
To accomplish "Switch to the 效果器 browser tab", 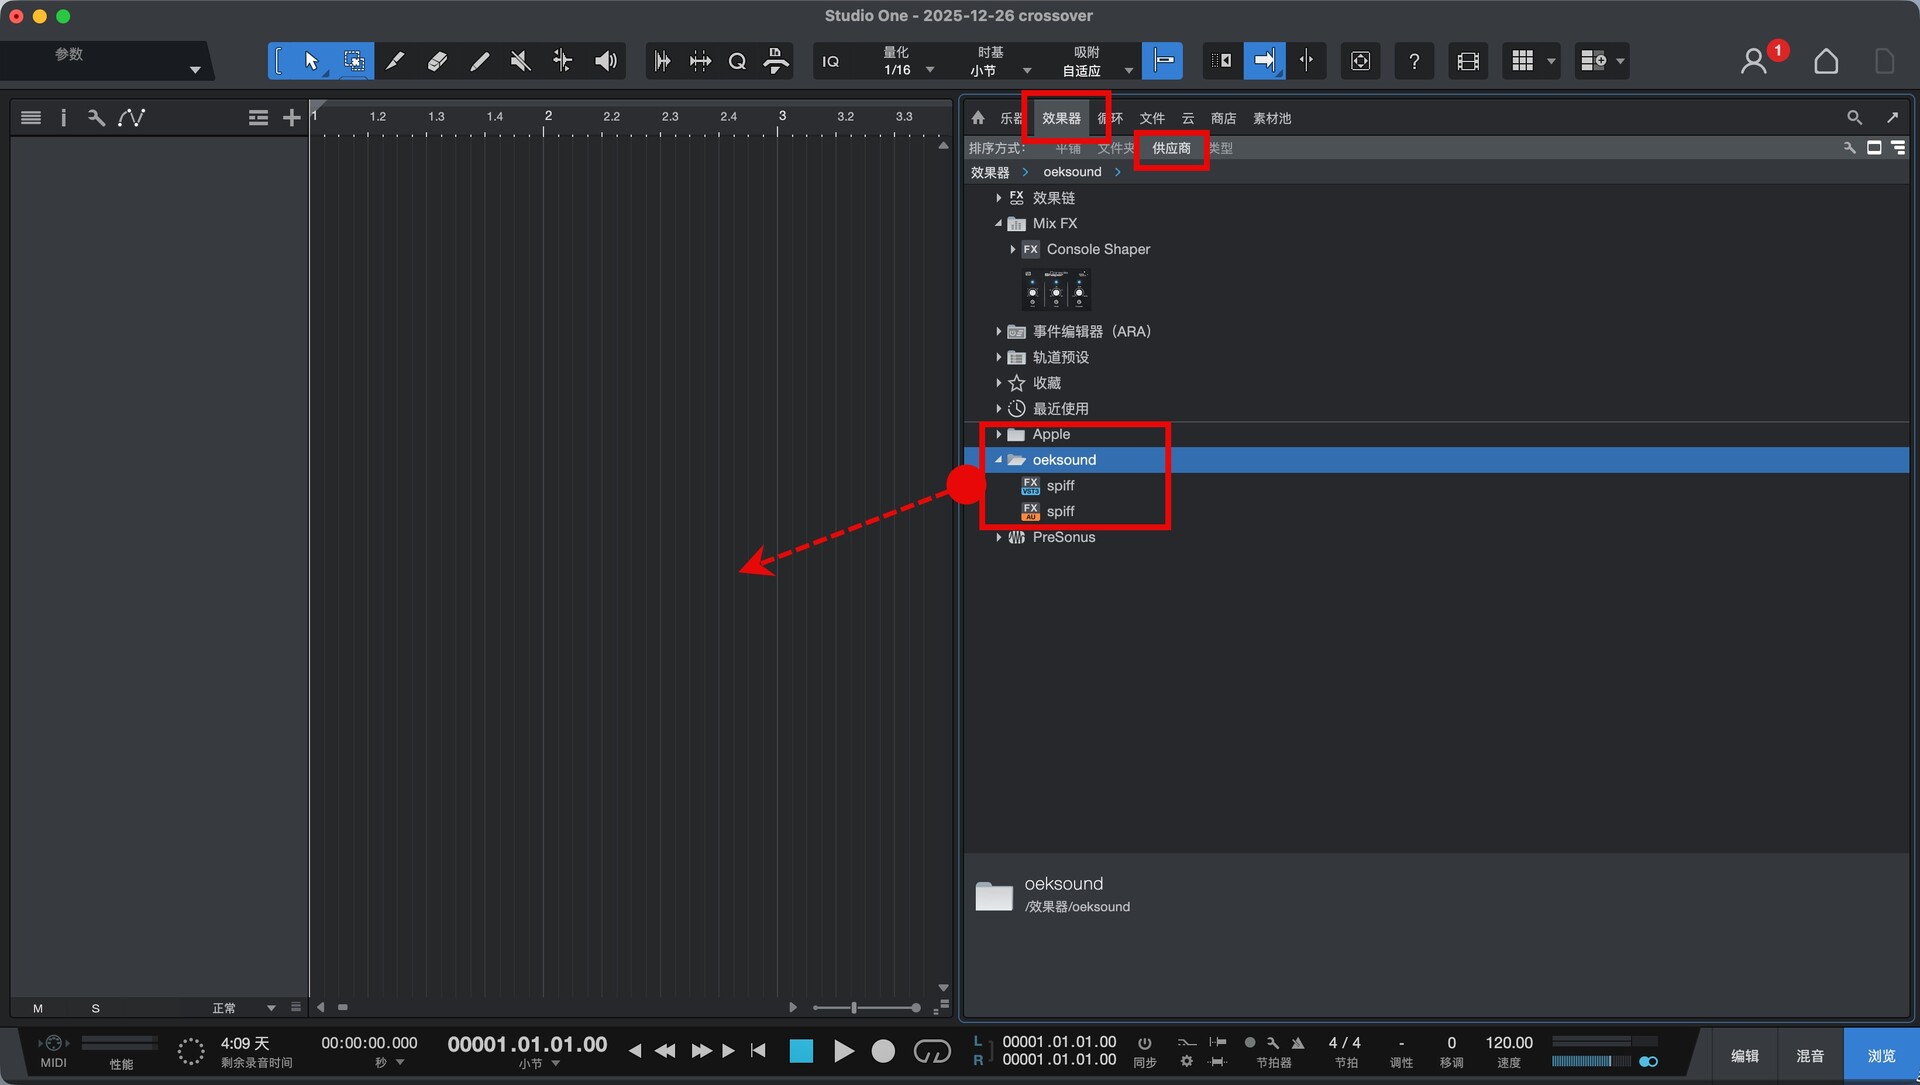I will (x=1061, y=118).
